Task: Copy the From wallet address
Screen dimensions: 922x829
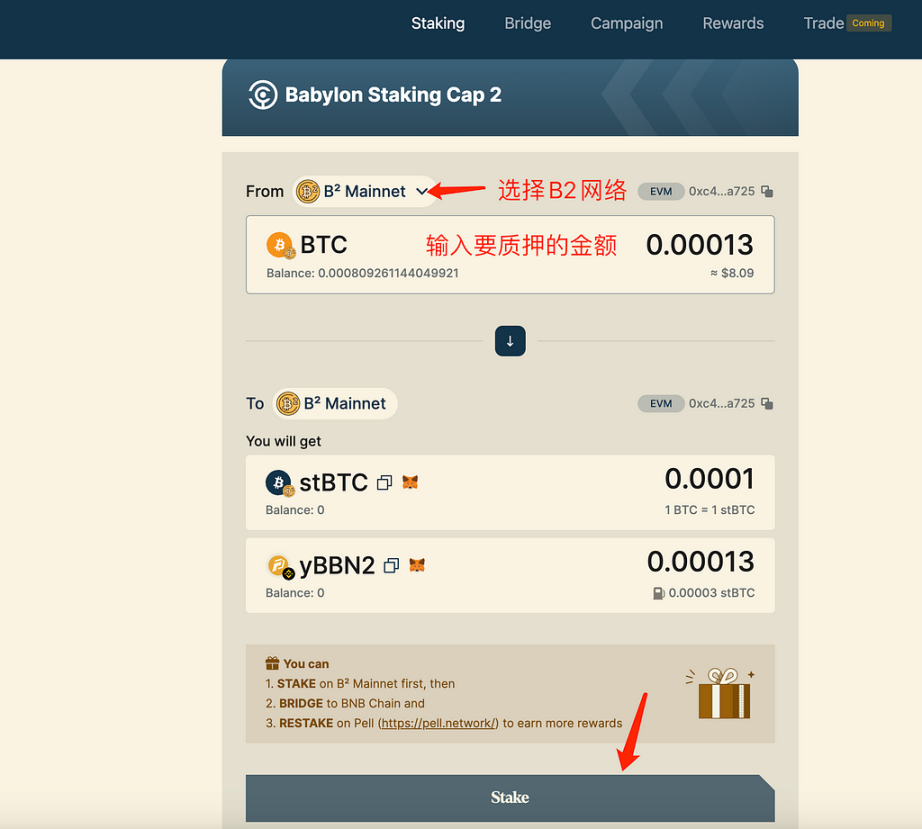Action: point(767,191)
